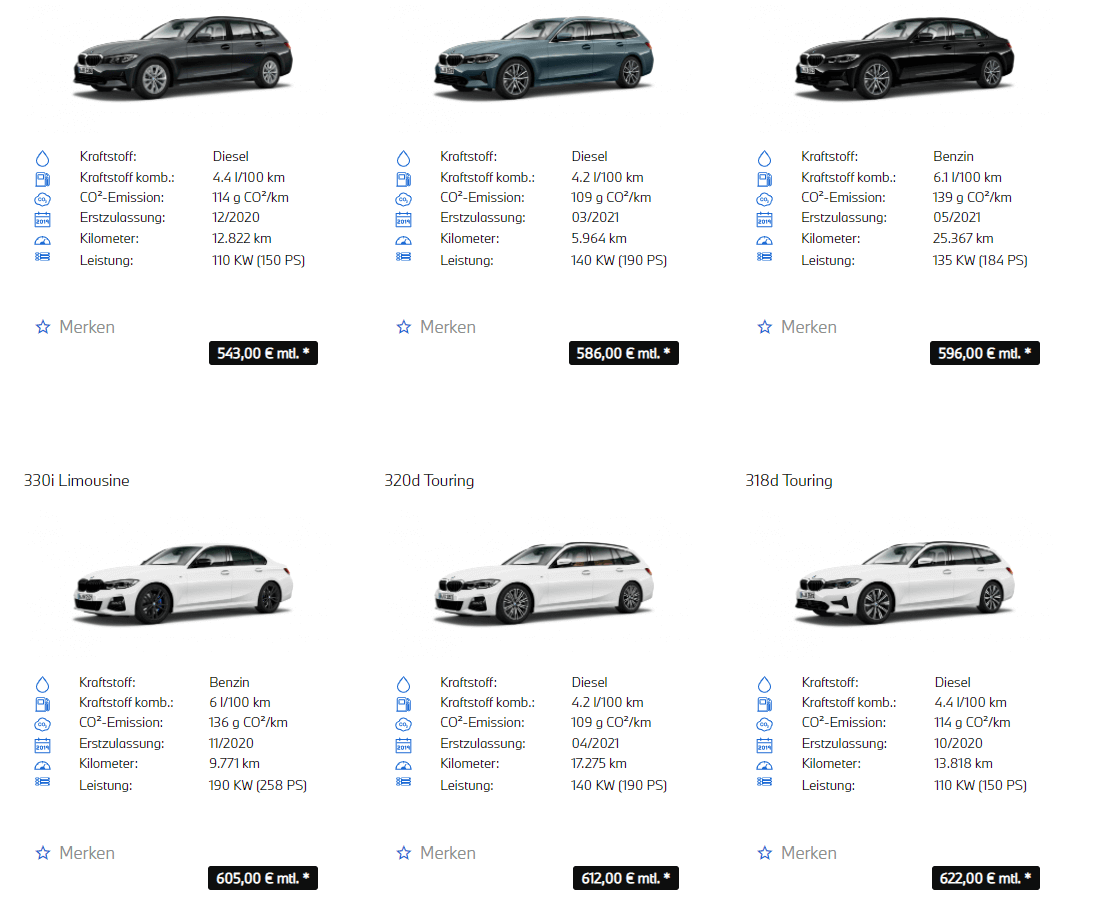
Task: Open the 318d Touring title link
Action: pyautogui.click(x=789, y=481)
